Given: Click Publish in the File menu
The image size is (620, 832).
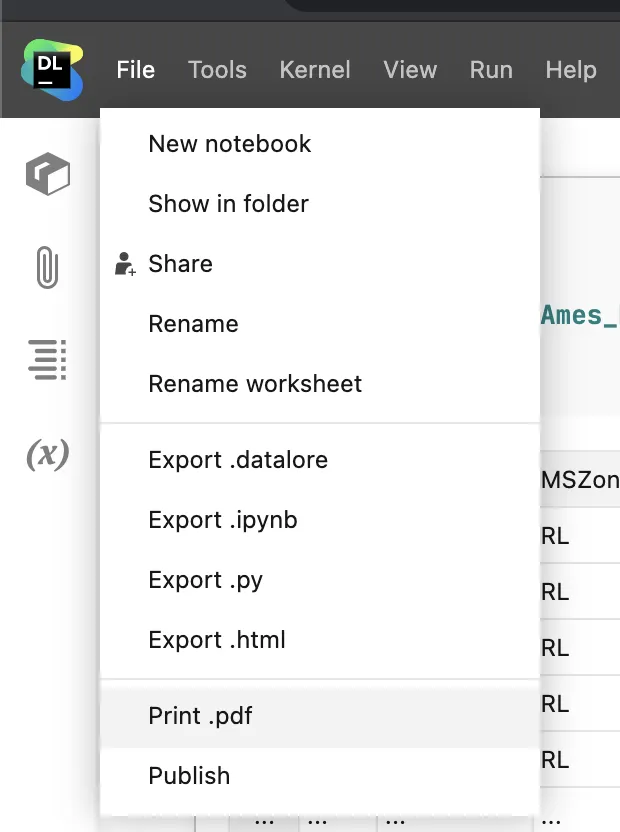Looking at the screenshot, I should [189, 776].
